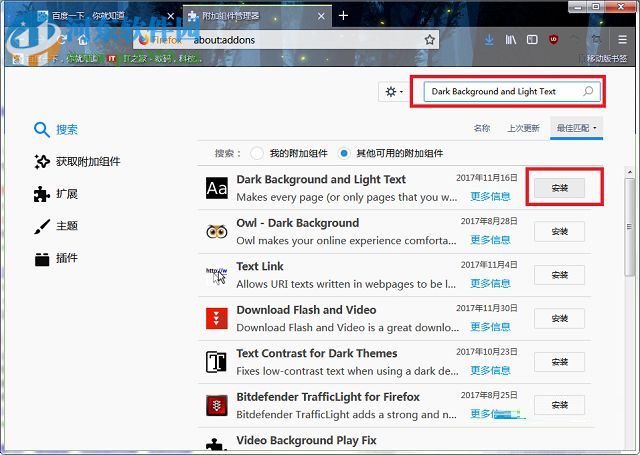Install Text Contrast for Dark Themes
Image resolution: width=640 pixels, height=455 pixels.
(560, 362)
